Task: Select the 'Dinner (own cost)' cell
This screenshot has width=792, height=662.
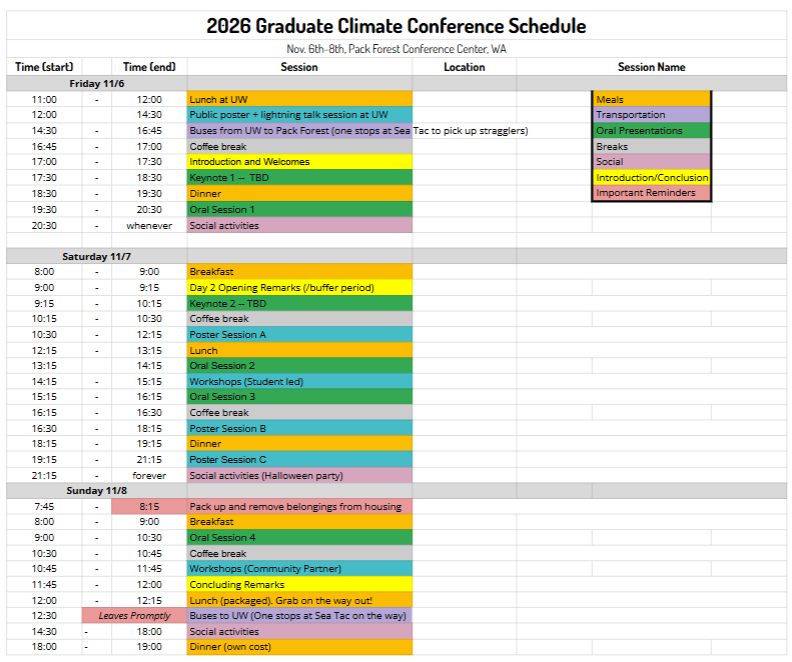Action: click(300, 646)
